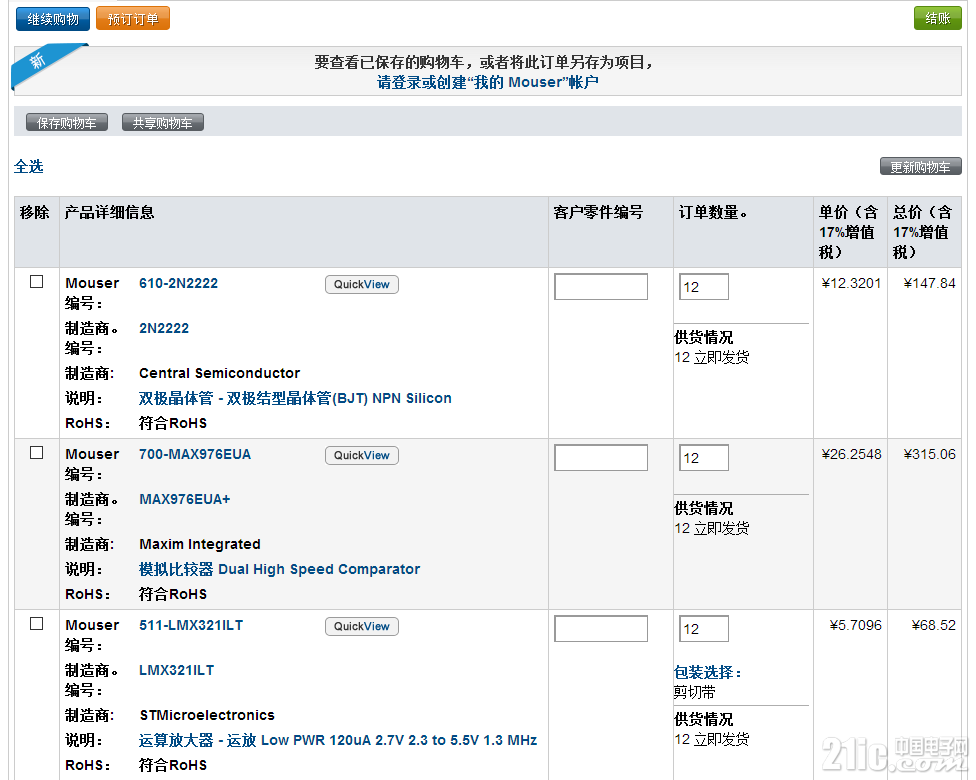Click the quantity field for 610-2N2222

(703, 286)
